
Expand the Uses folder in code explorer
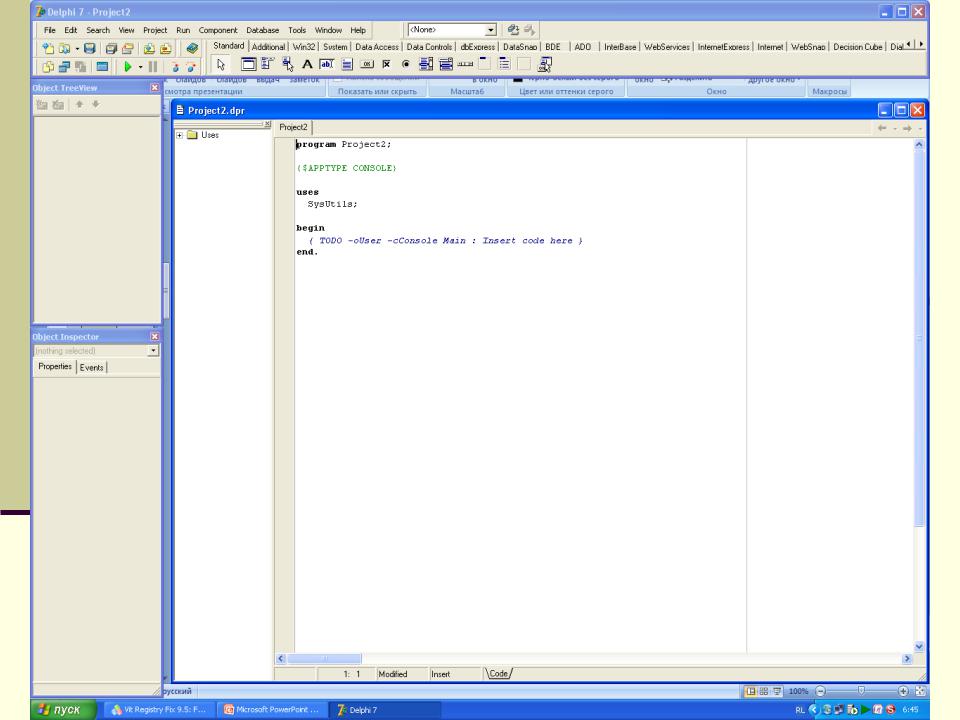[179, 135]
